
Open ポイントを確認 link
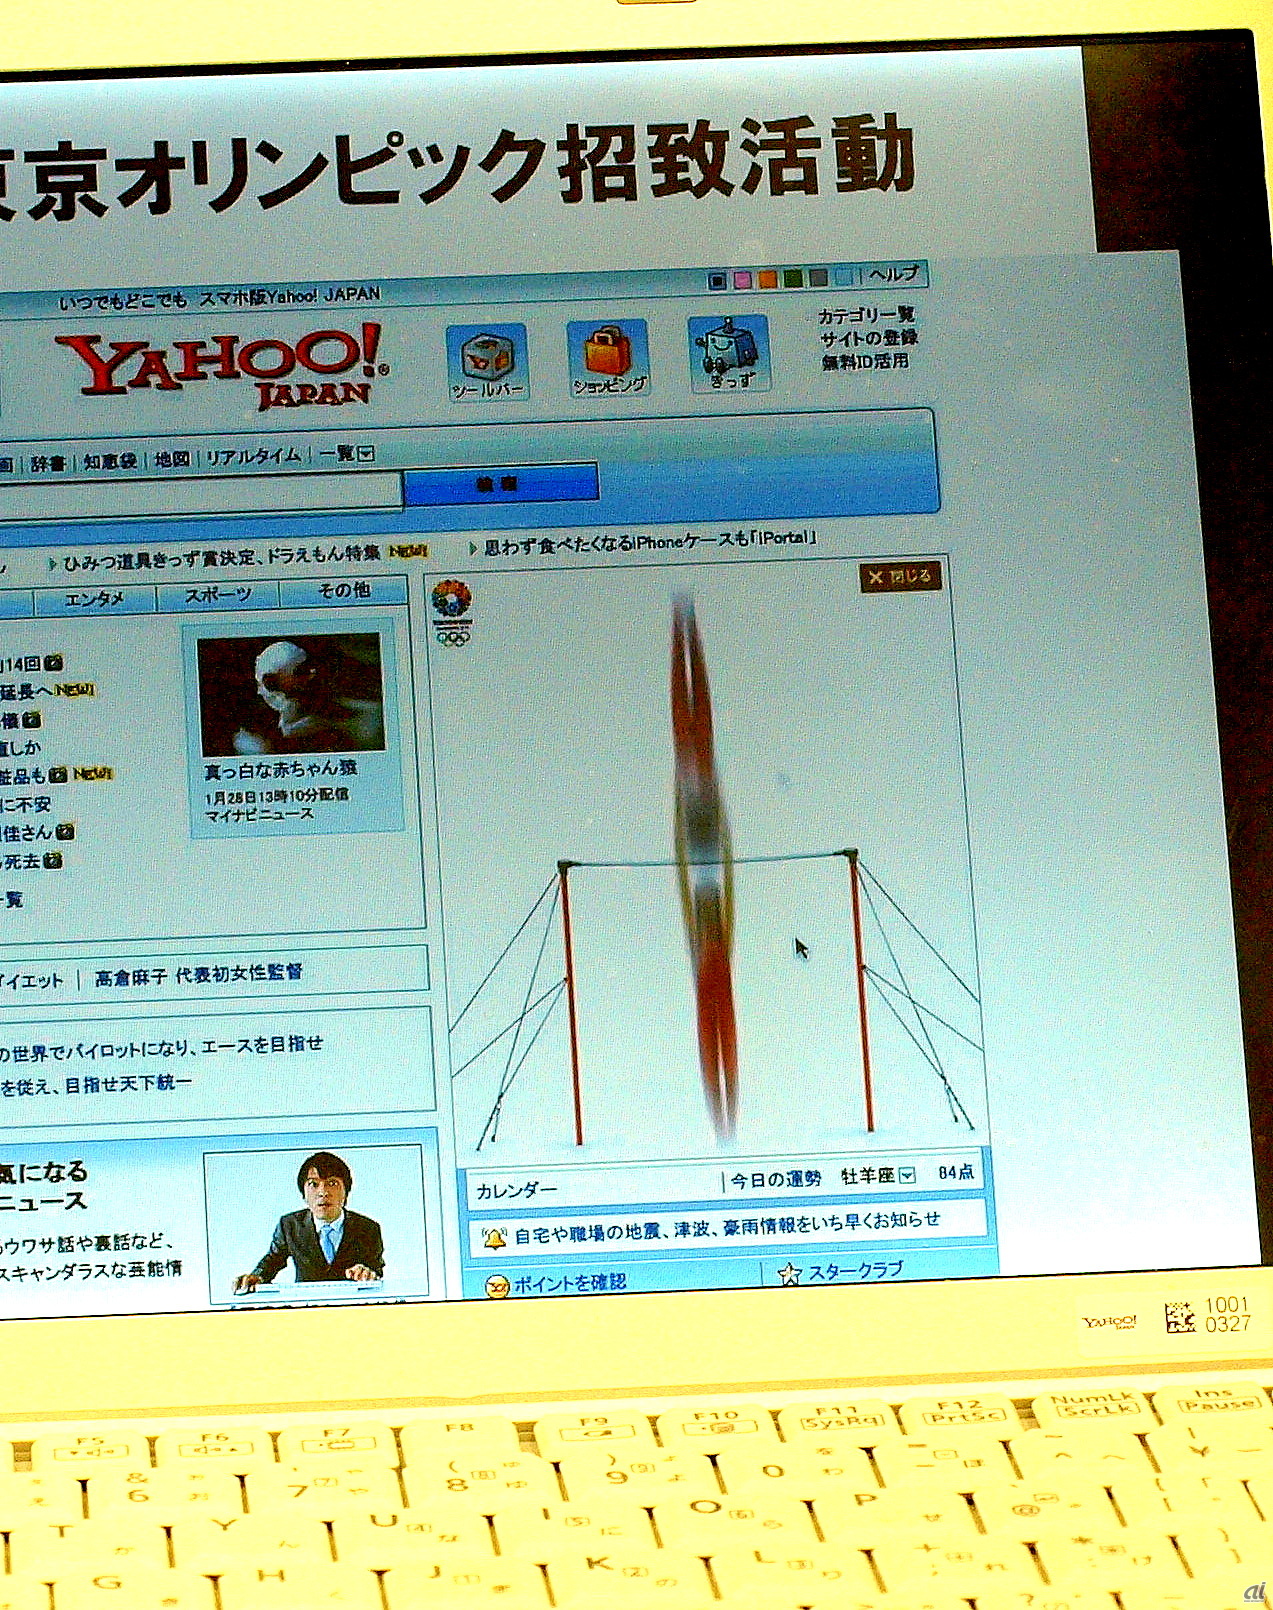pyautogui.click(x=570, y=1283)
